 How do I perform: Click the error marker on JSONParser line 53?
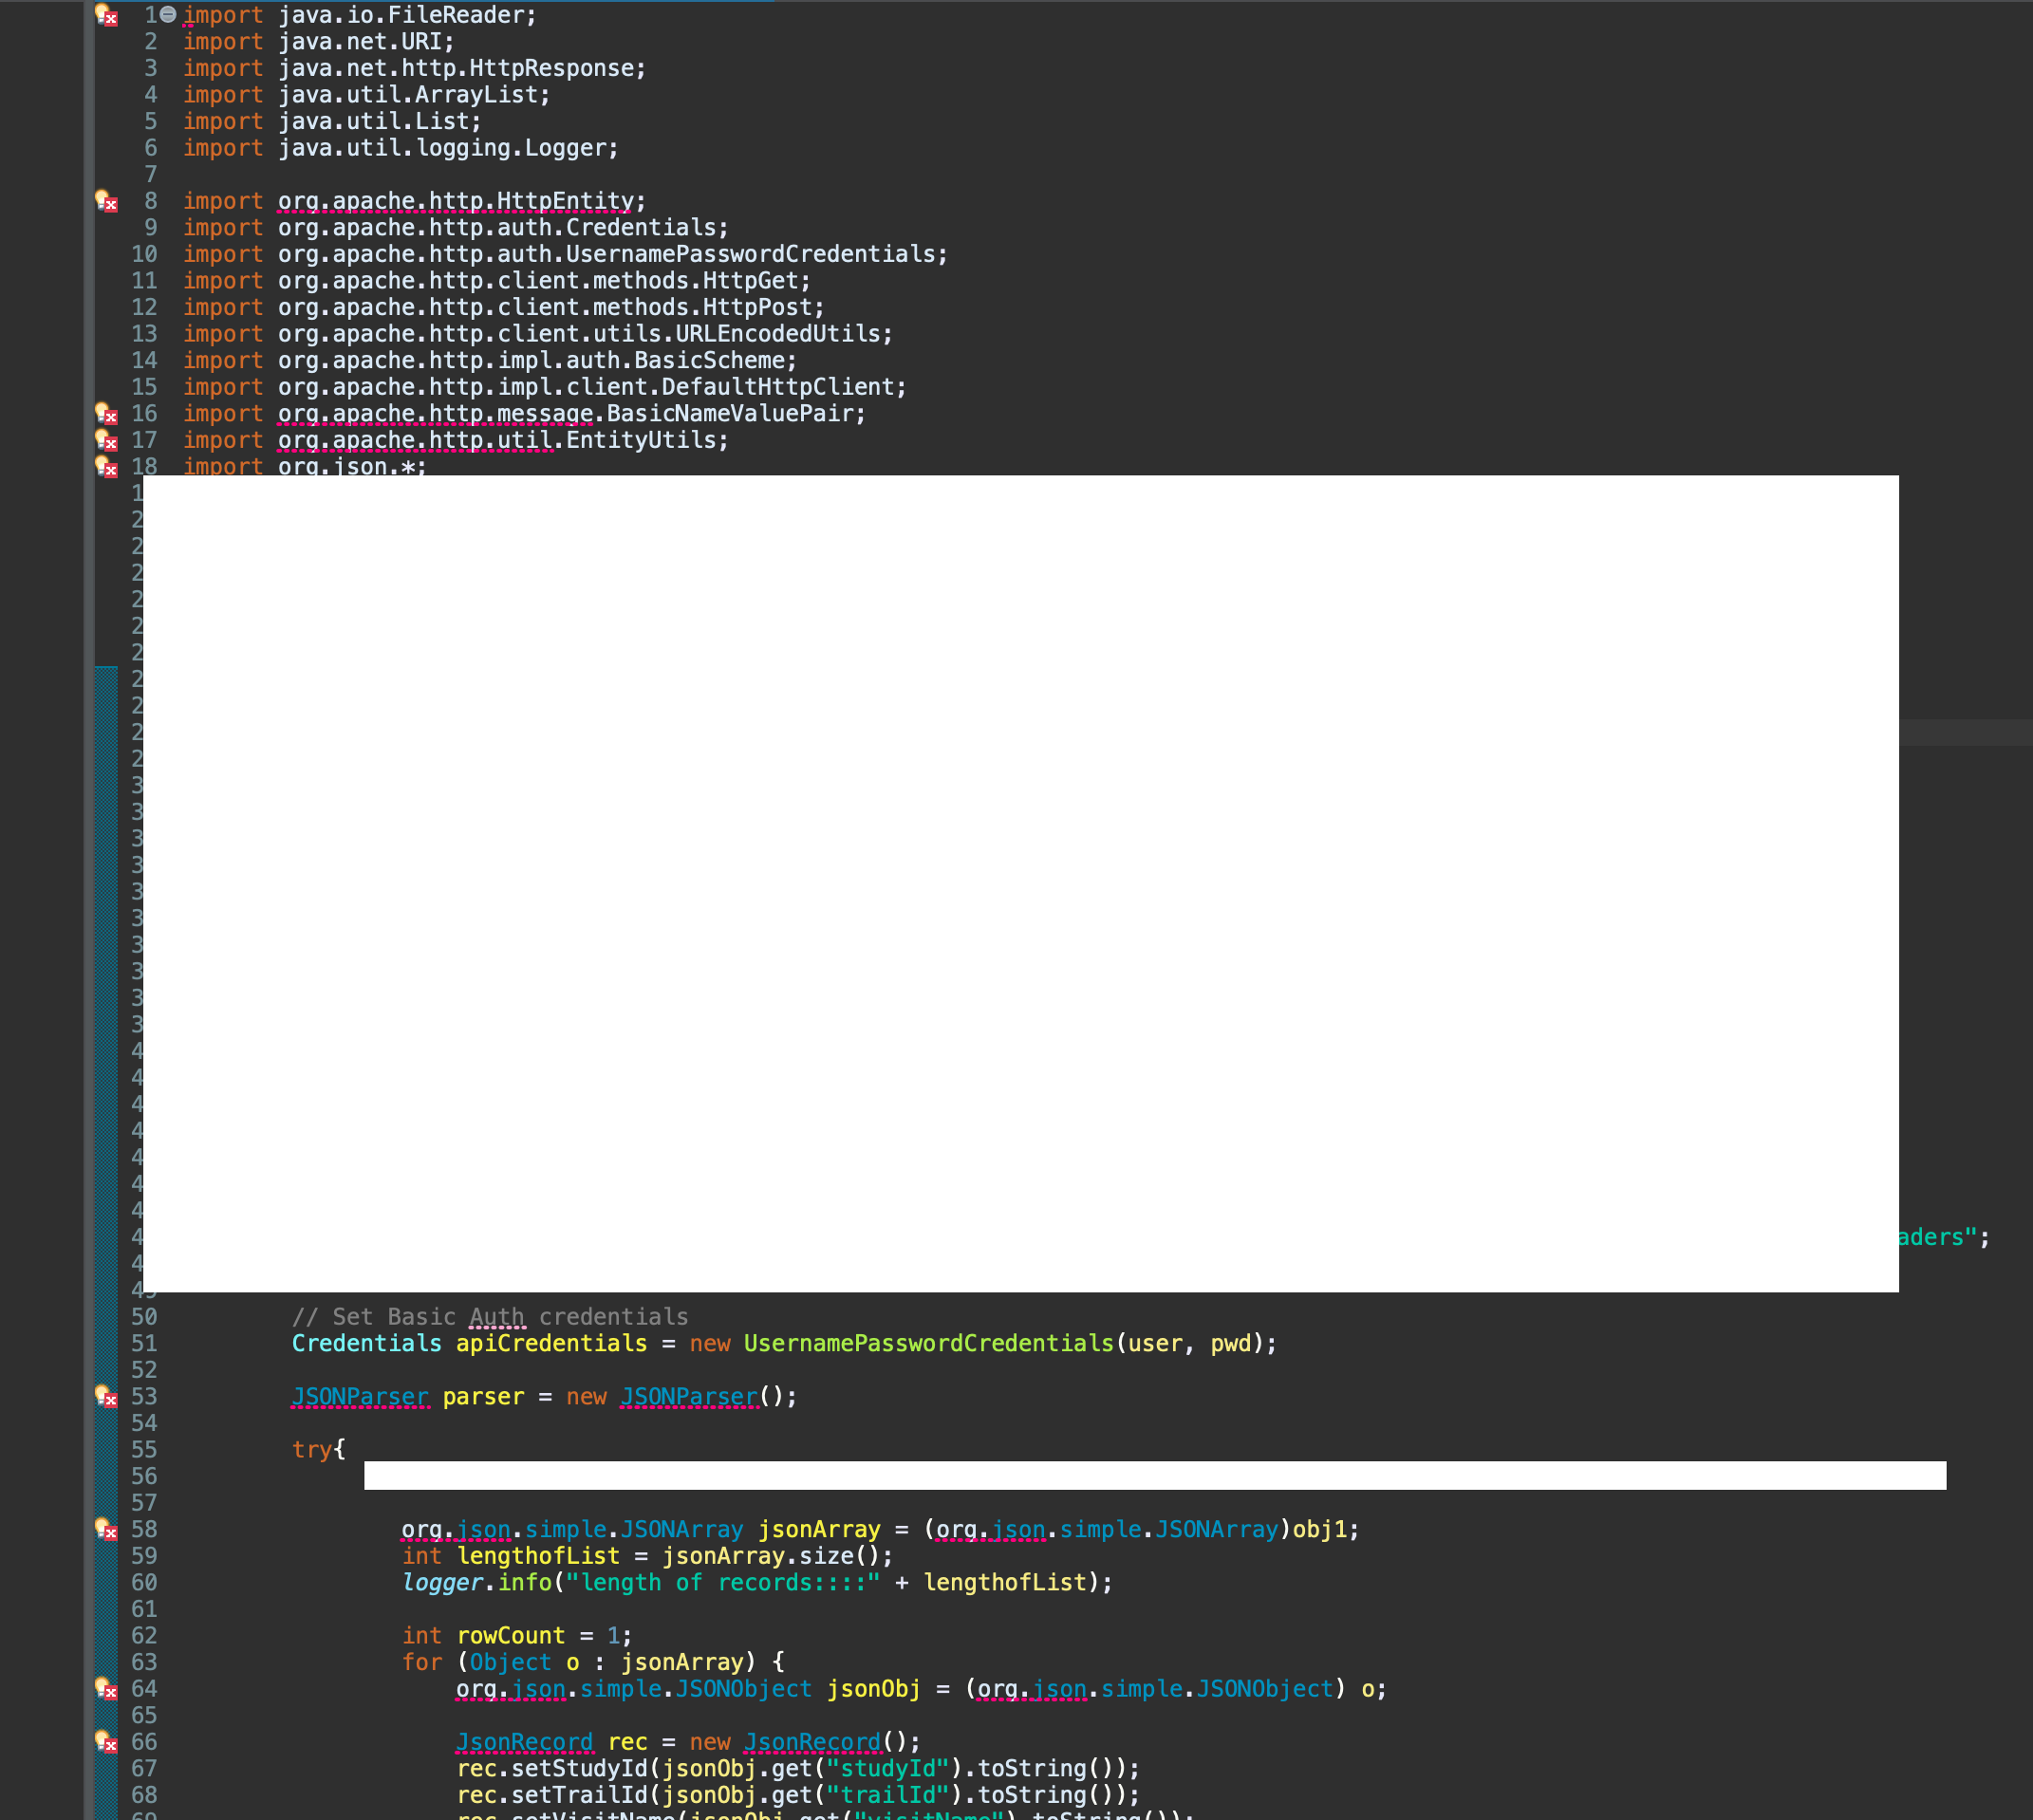coord(106,1396)
